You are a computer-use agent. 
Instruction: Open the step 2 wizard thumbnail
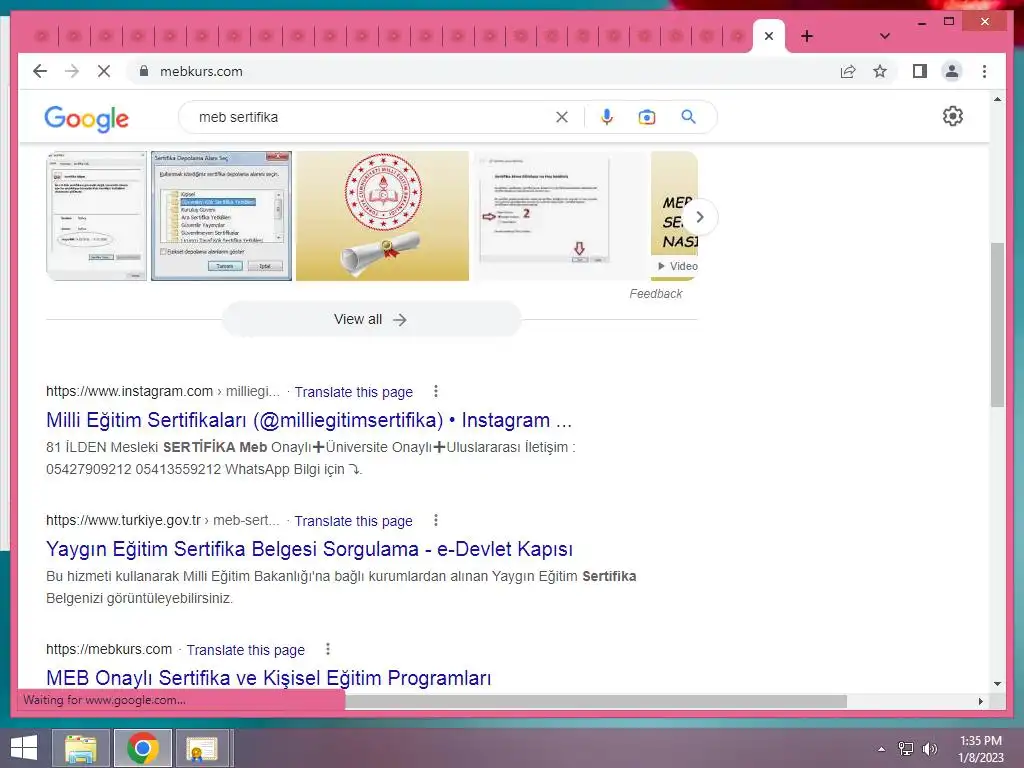click(560, 216)
